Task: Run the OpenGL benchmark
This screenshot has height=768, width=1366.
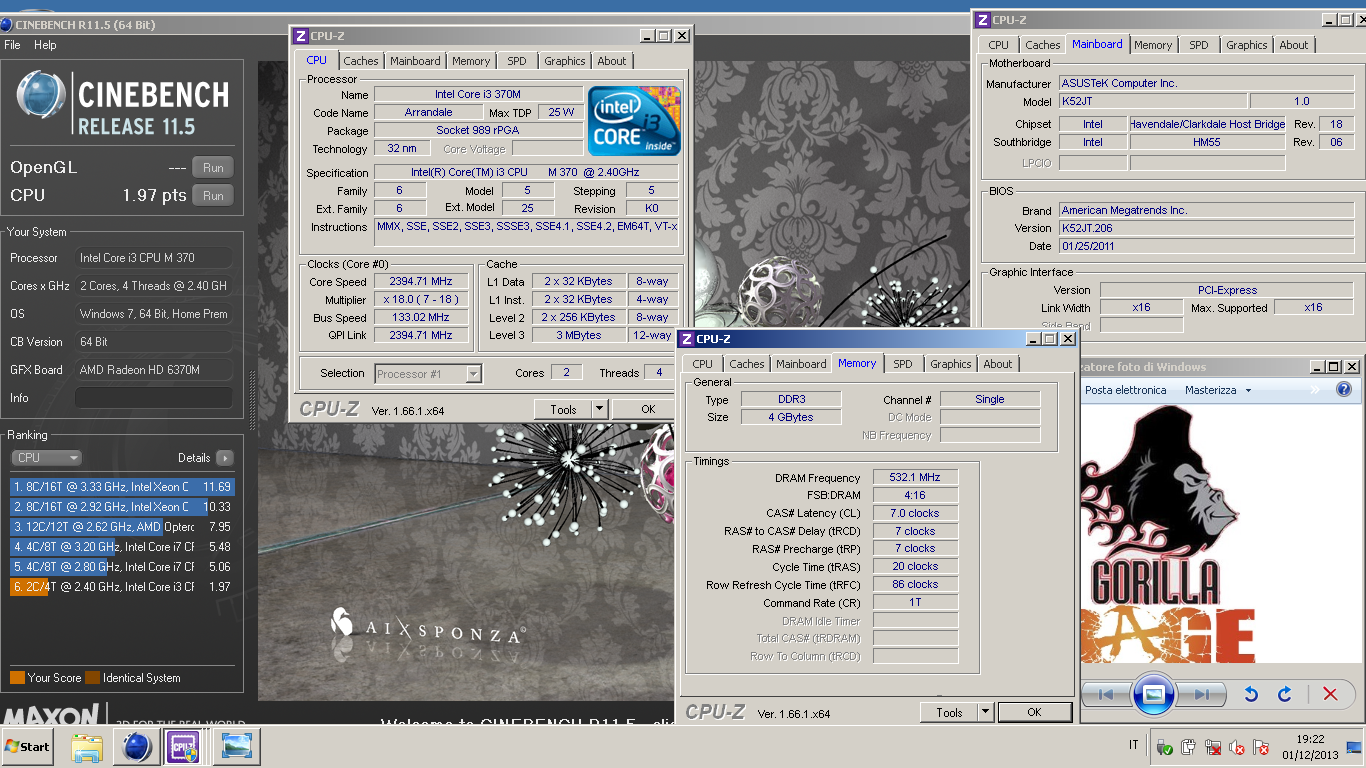Action: [x=213, y=168]
